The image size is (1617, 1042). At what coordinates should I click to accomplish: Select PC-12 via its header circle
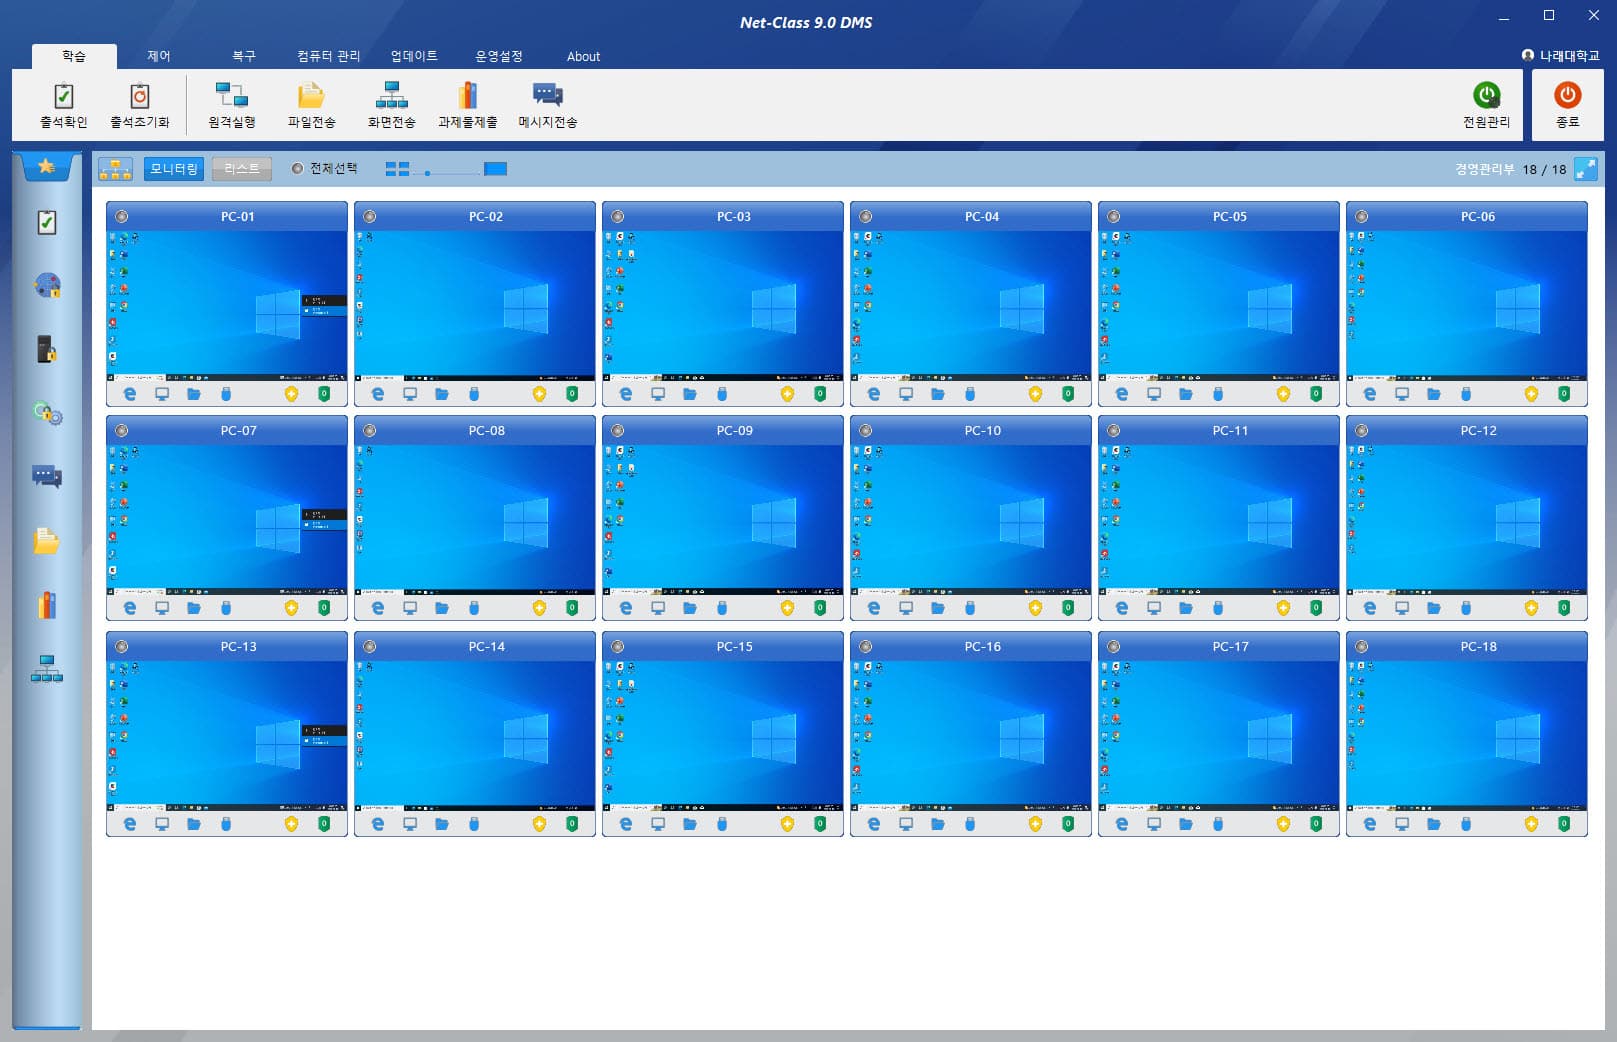[1362, 430]
